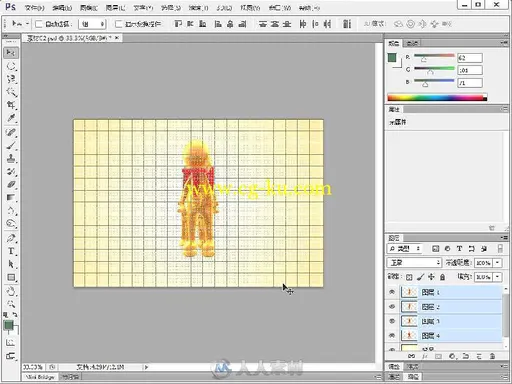Select the Pen tool

click(x=11, y=238)
